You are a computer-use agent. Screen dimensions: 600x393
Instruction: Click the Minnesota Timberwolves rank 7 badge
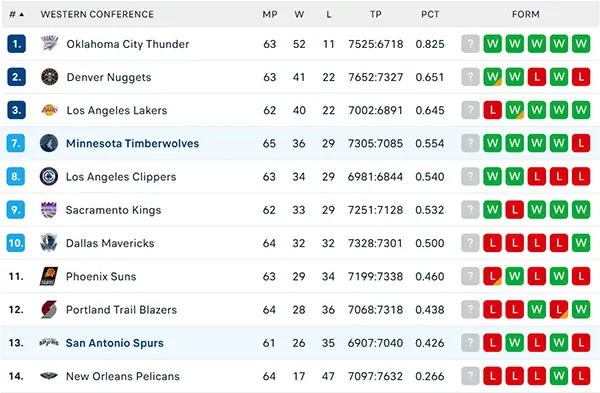[x=16, y=144]
